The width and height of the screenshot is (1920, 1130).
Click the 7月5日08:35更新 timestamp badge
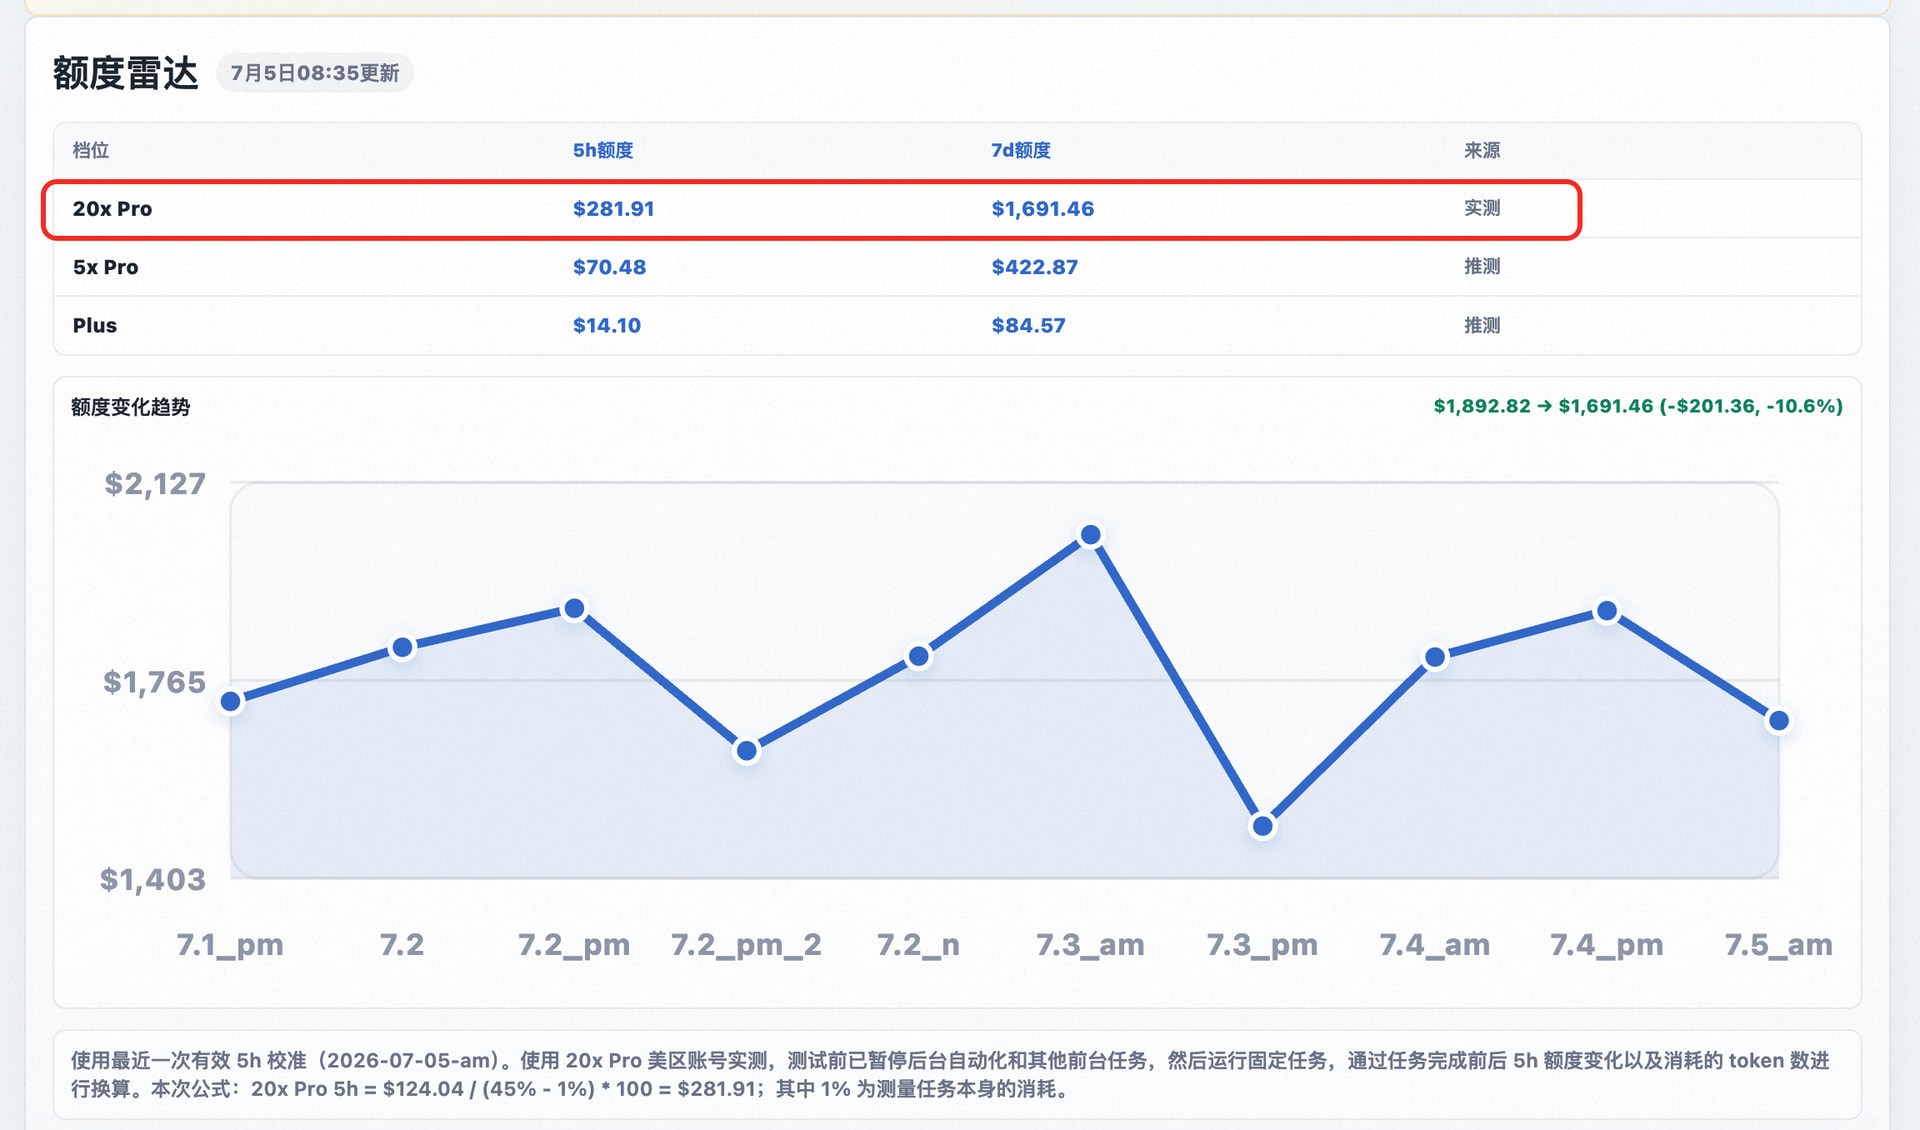point(315,73)
